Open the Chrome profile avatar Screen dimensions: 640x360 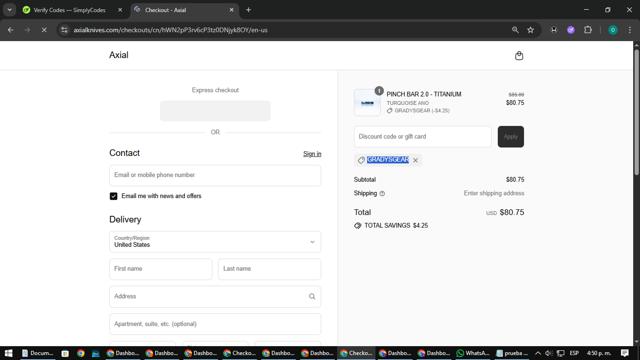pos(613,30)
